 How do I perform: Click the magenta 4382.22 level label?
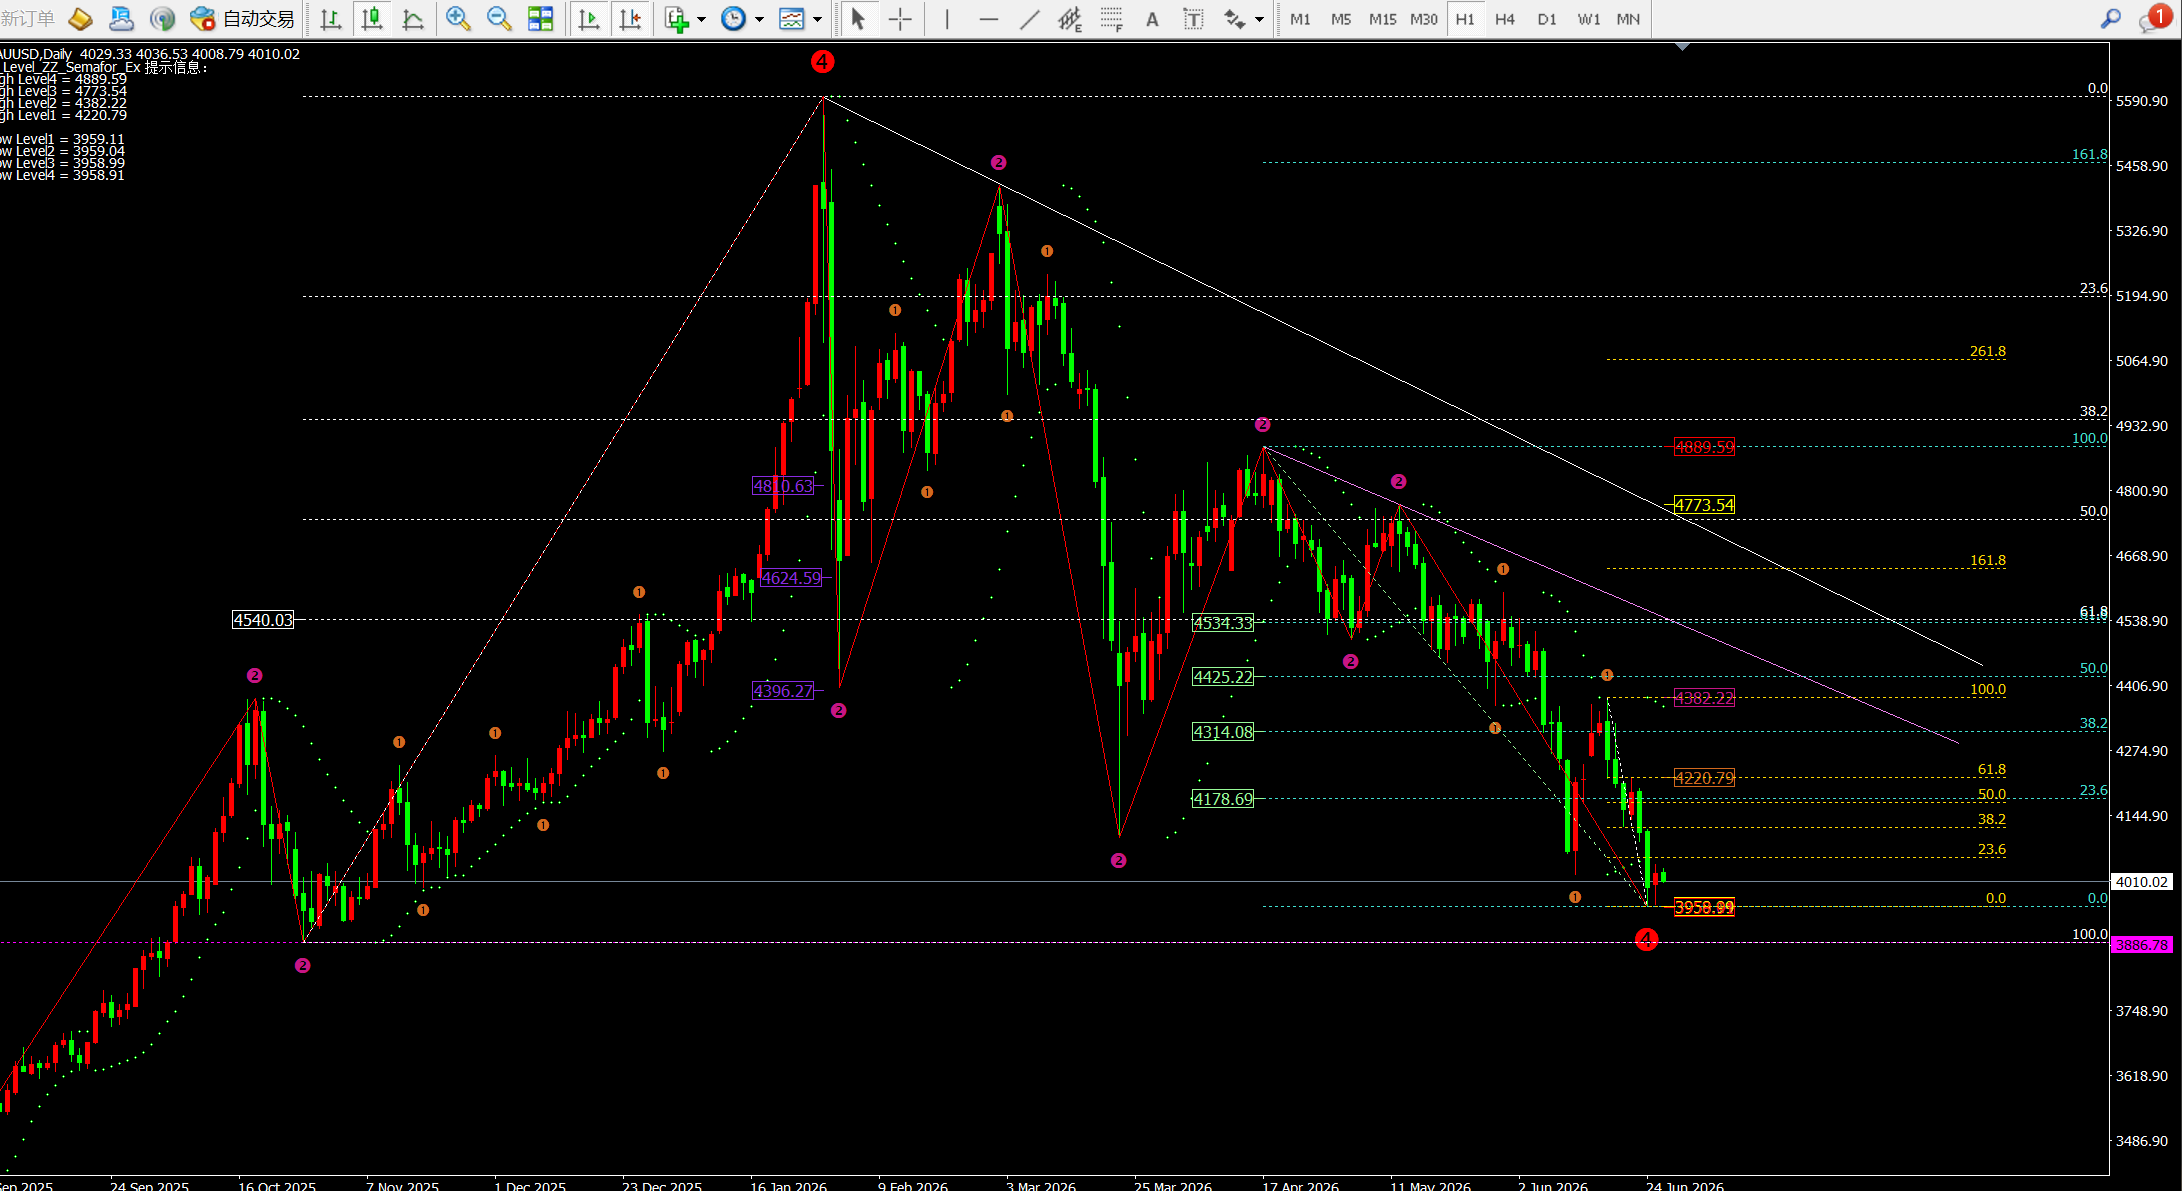[1705, 698]
